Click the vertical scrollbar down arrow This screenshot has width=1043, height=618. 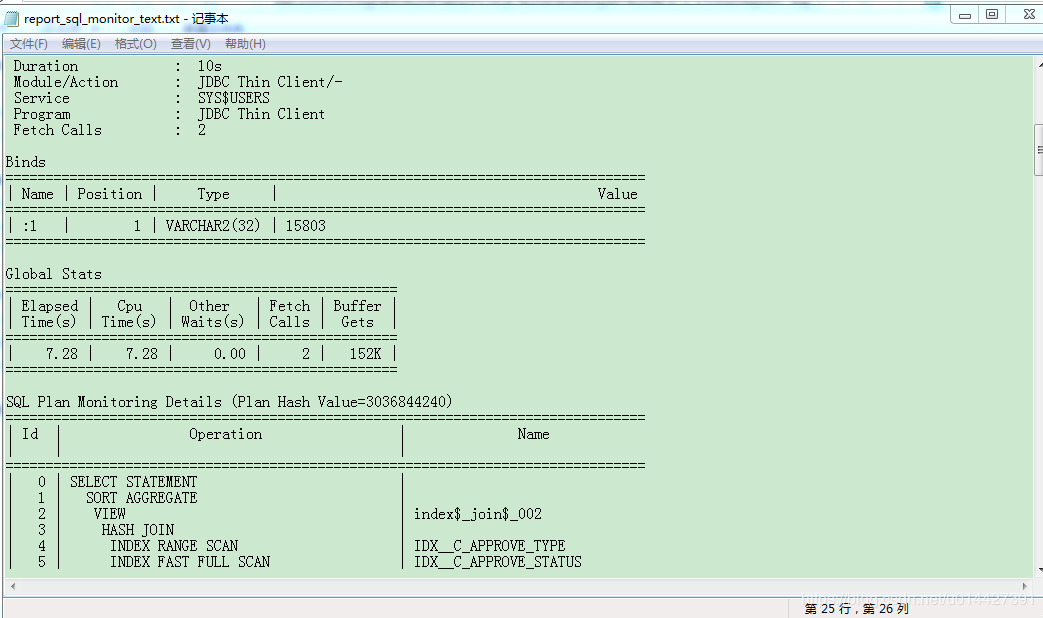pos(1038,570)
